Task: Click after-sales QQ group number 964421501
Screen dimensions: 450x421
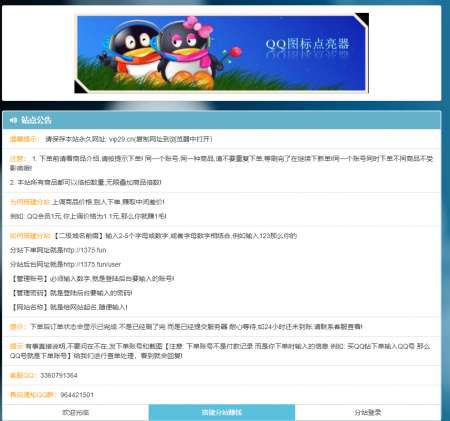Action: [77, 395]
